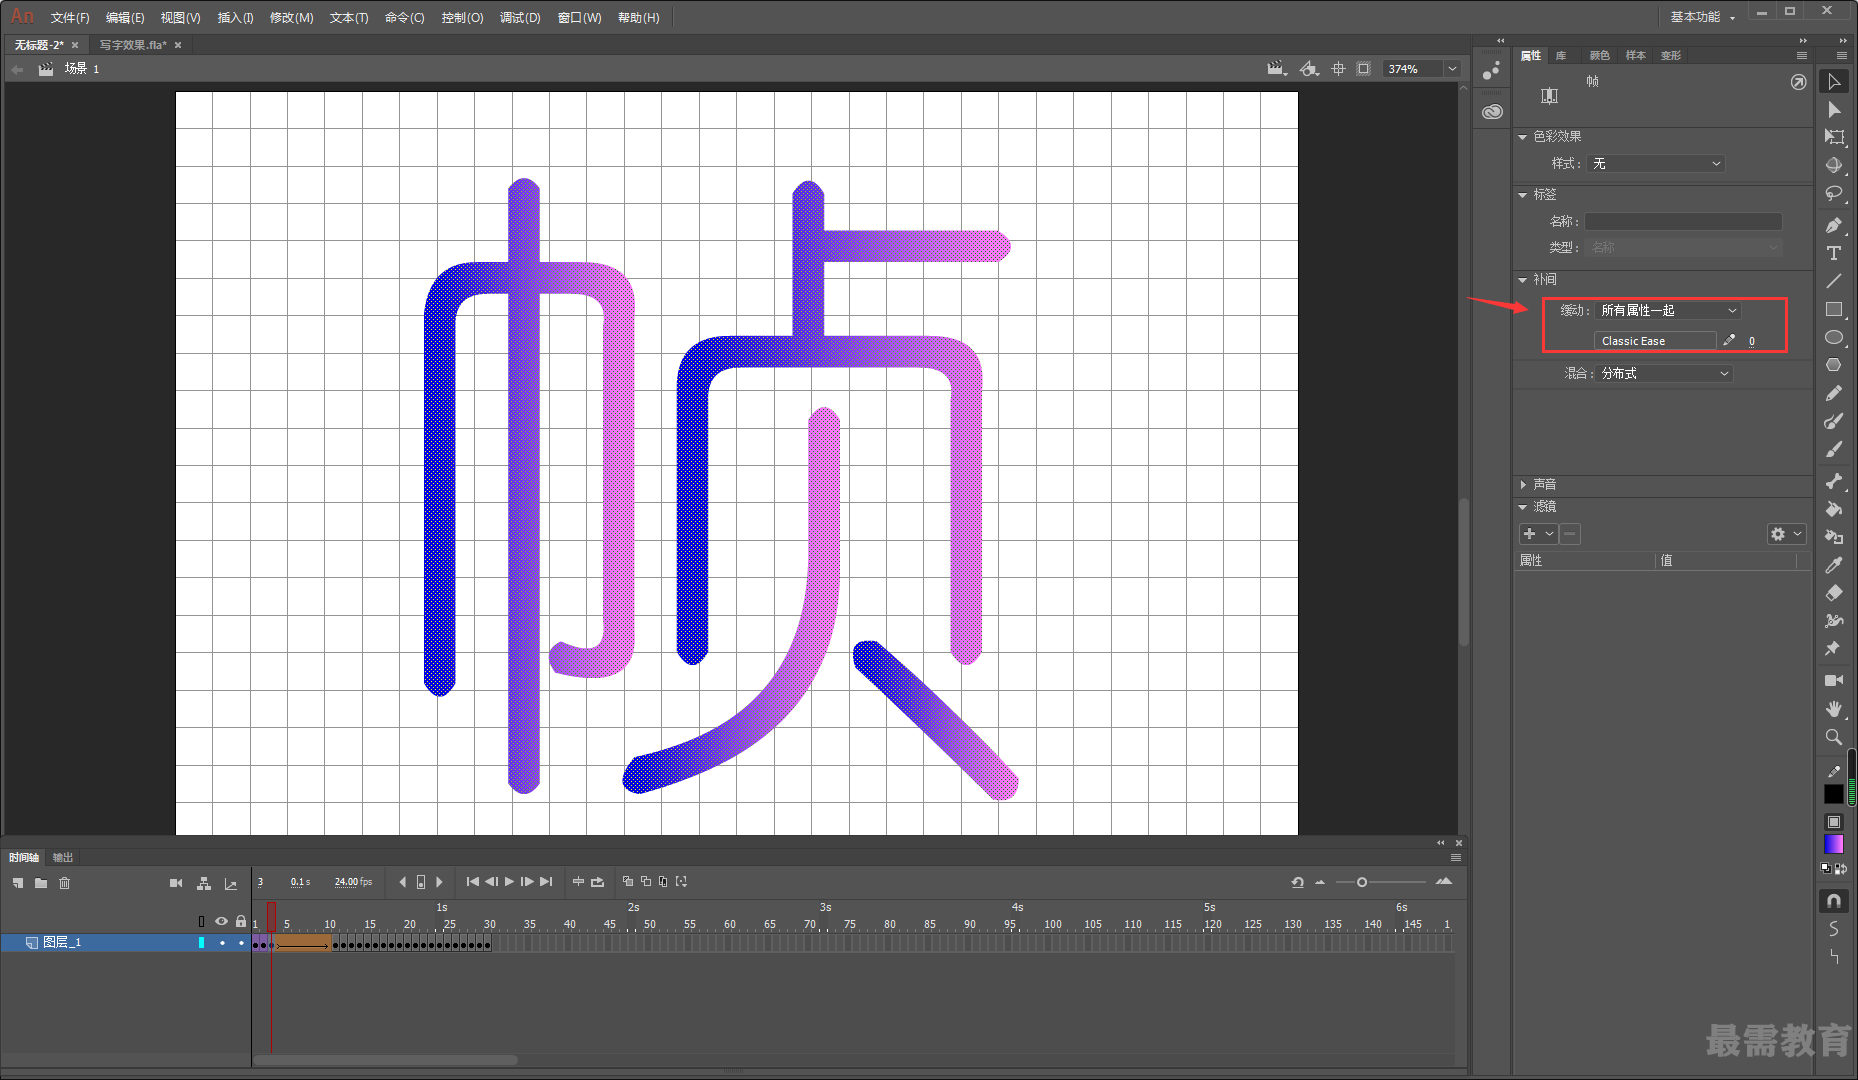Select the Line tool

point(1833,281)
